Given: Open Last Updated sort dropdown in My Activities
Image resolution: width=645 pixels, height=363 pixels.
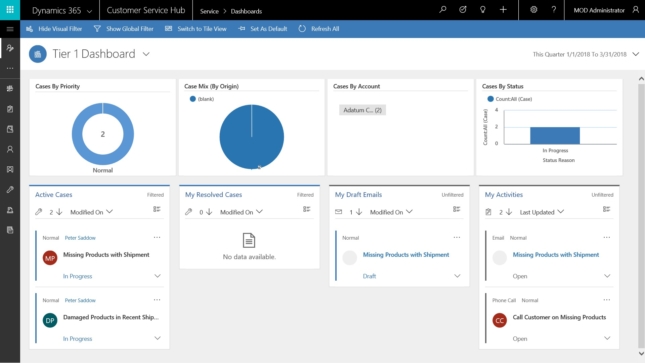Looking at the screenshot, I should 542,212.
